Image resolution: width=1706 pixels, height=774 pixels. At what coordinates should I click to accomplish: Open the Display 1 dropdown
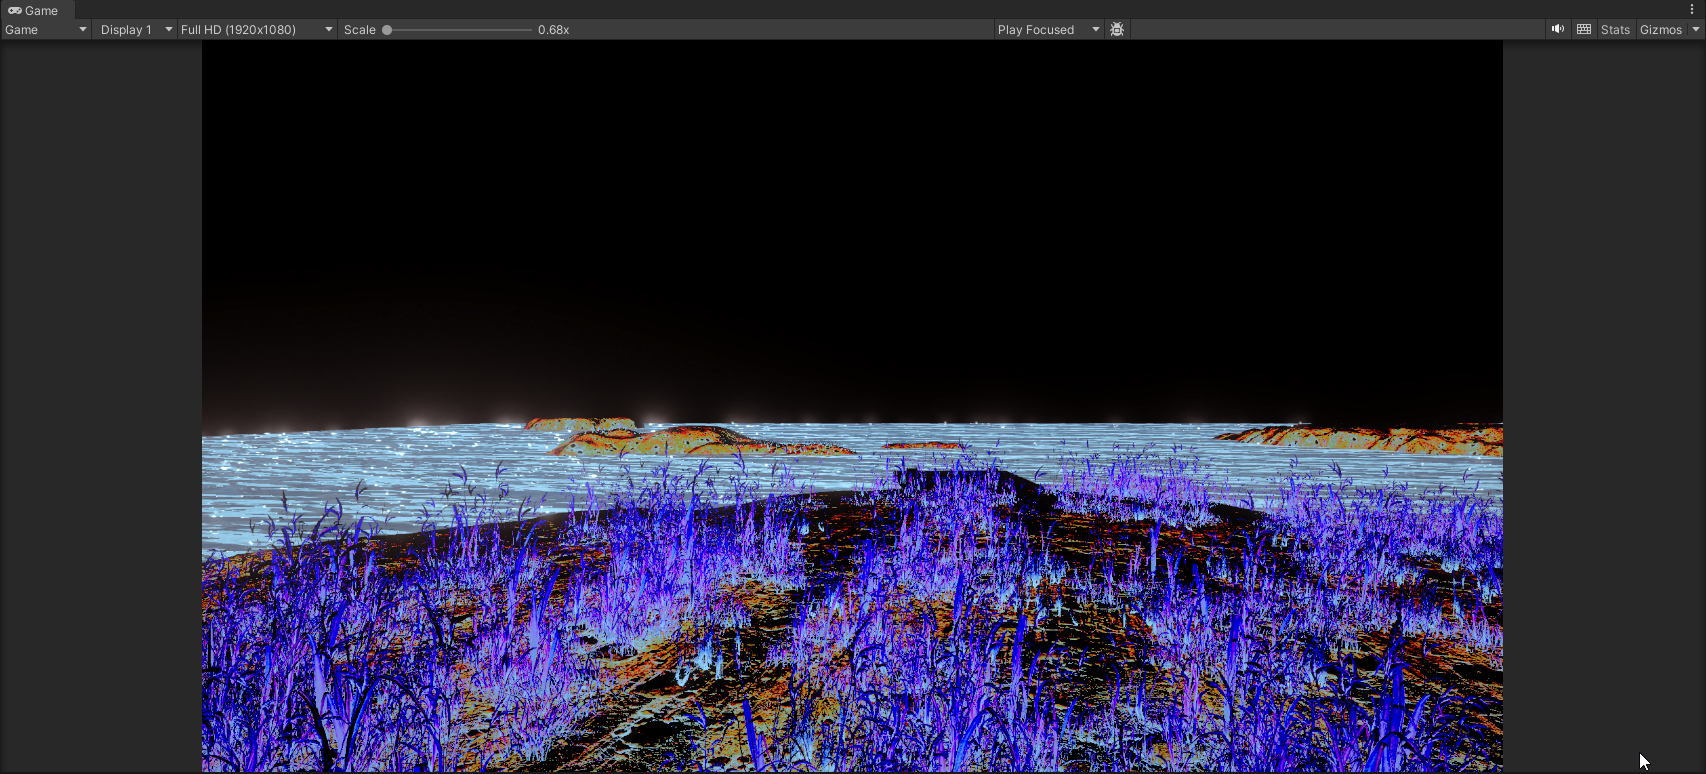pos(136,30)
